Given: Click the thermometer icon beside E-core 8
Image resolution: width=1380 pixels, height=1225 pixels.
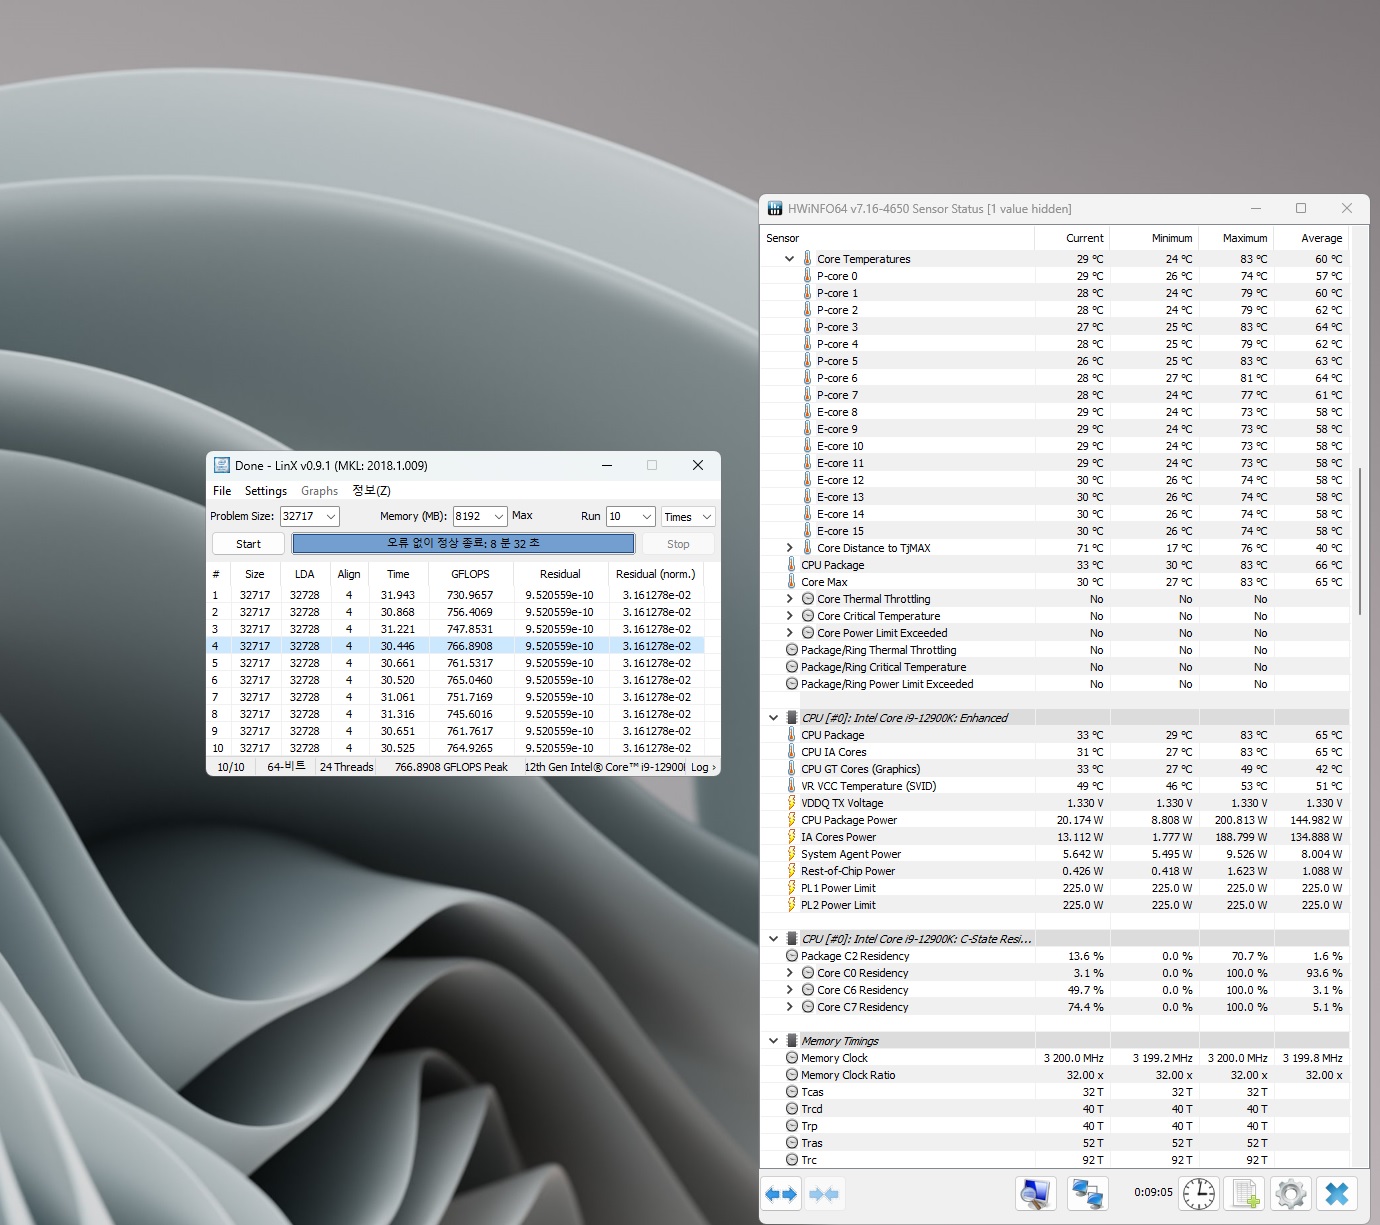Looking at the screenshot, I should [807, 412].
